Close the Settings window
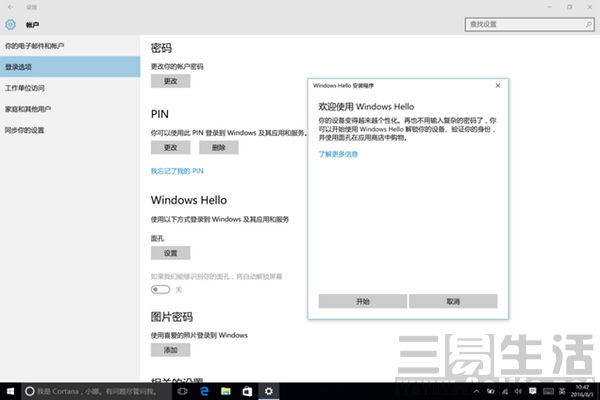The height and width of the screenshot is (400, 600). tap(590, 7)
